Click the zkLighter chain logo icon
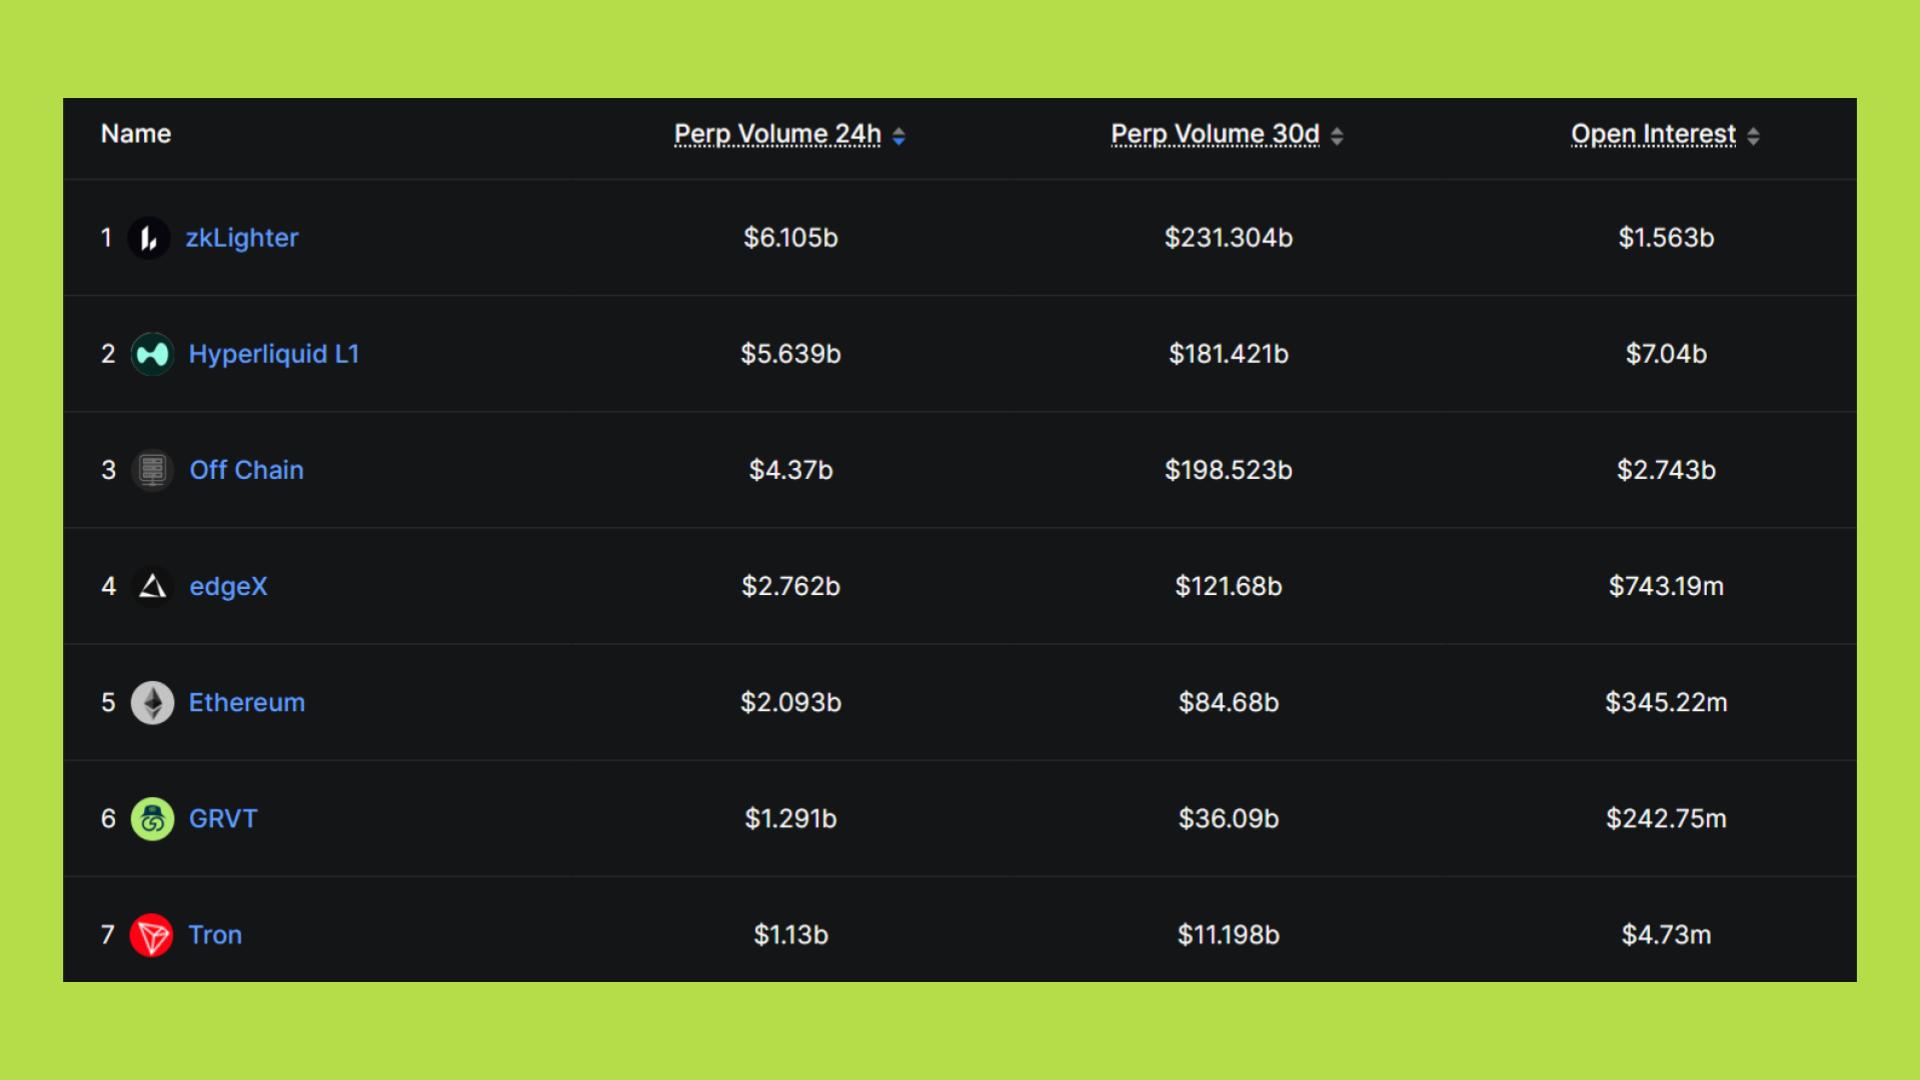 (149, 238)
